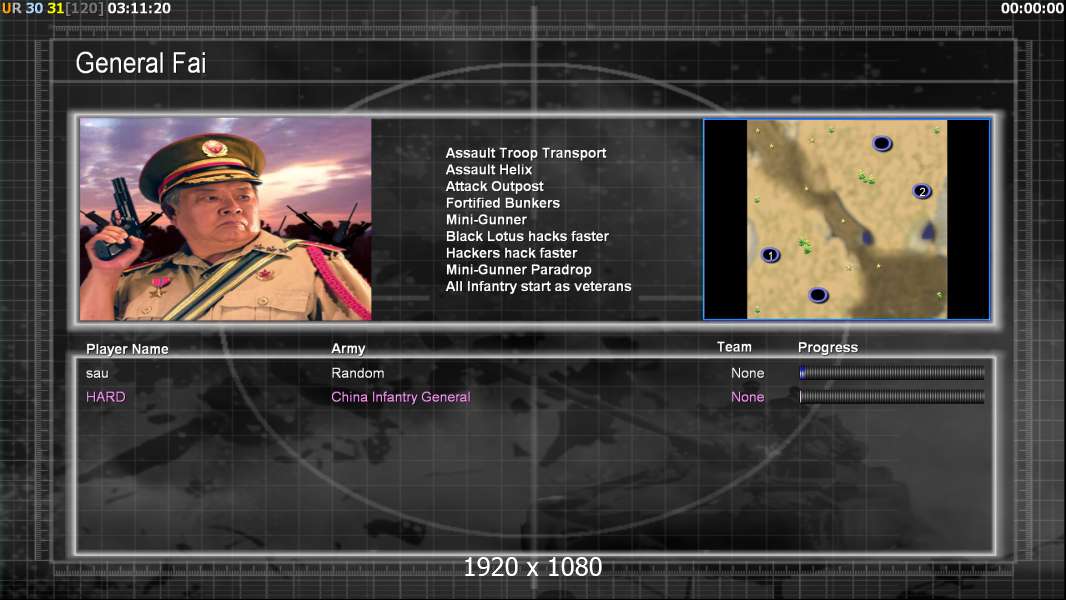The height and width of the screenshot is (600, 1066).
Task: Click the 'General Fai' title text
Action: (141, 63)
